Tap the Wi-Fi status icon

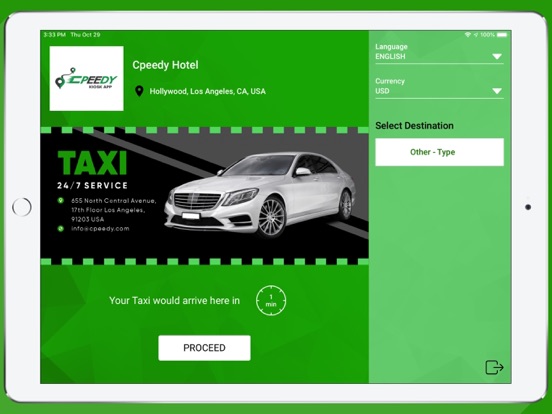tap(468, 34)
